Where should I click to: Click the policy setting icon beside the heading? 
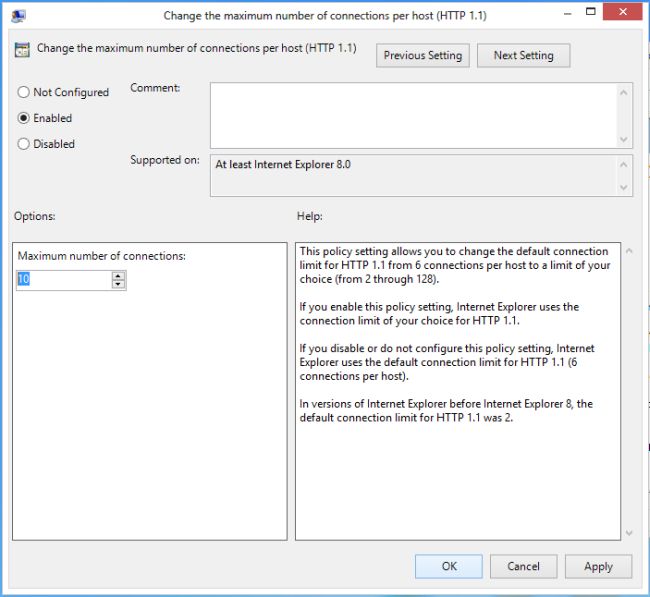pyautogui.click(x=22, y=49)
